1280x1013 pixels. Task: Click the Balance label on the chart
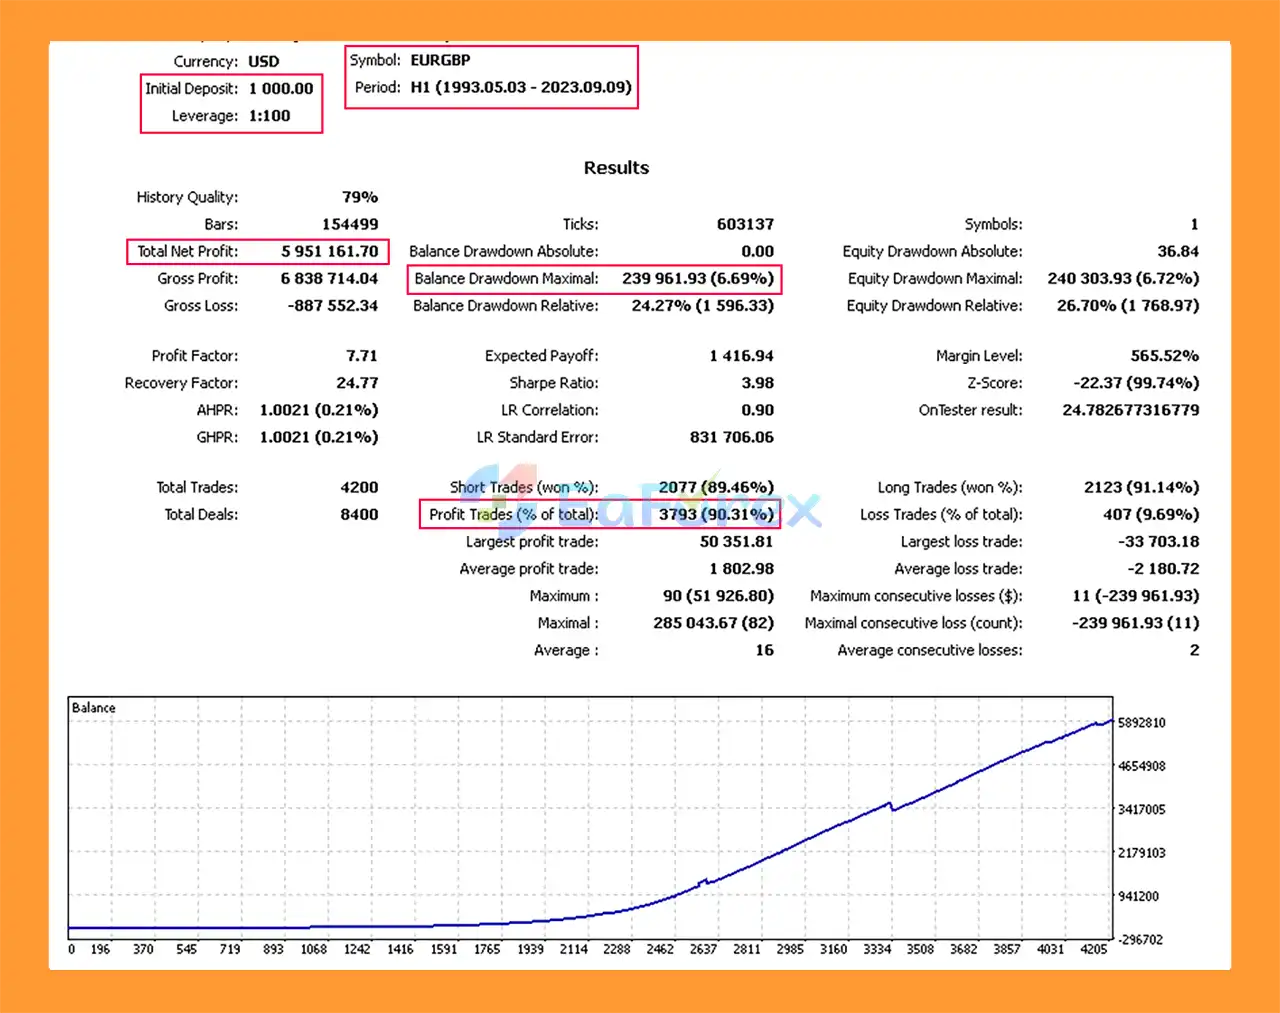pos(94,708)
